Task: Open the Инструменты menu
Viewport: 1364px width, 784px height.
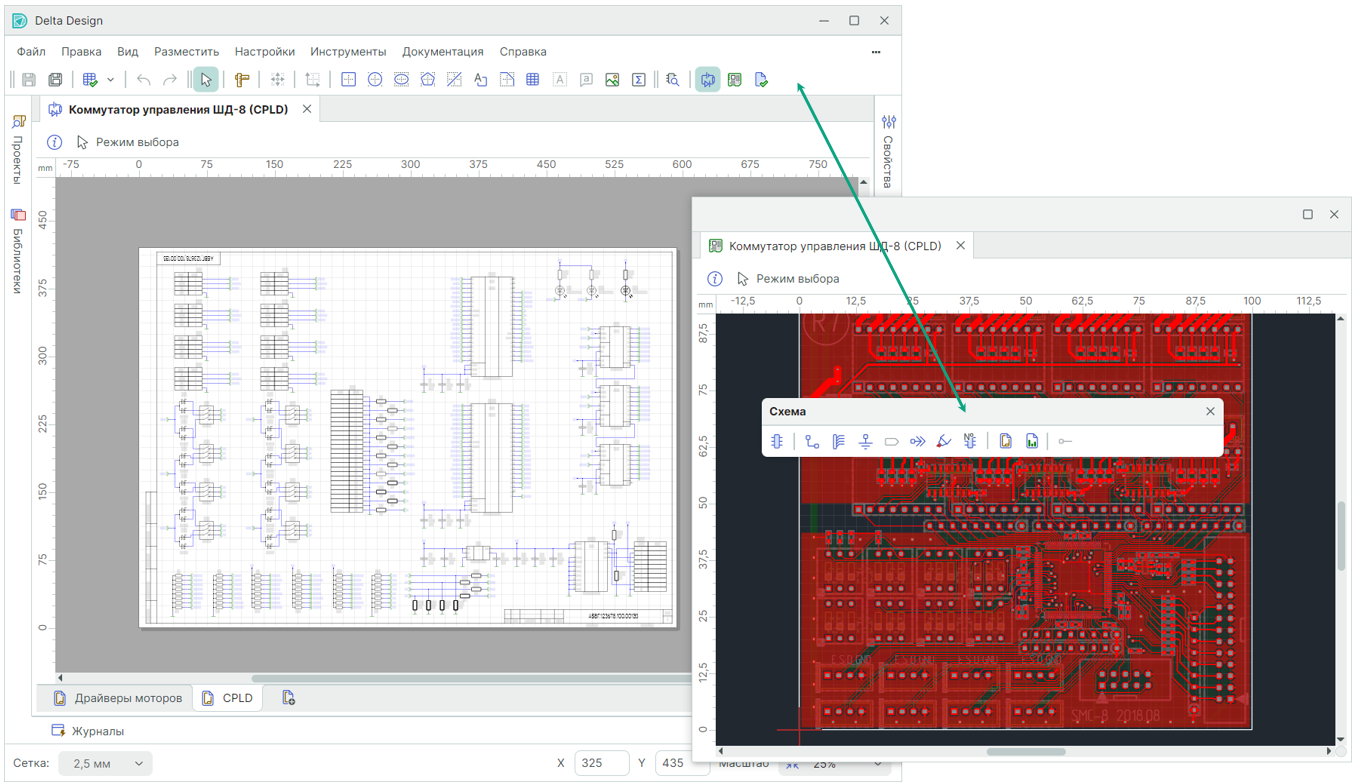Action: tap(347, 52)
